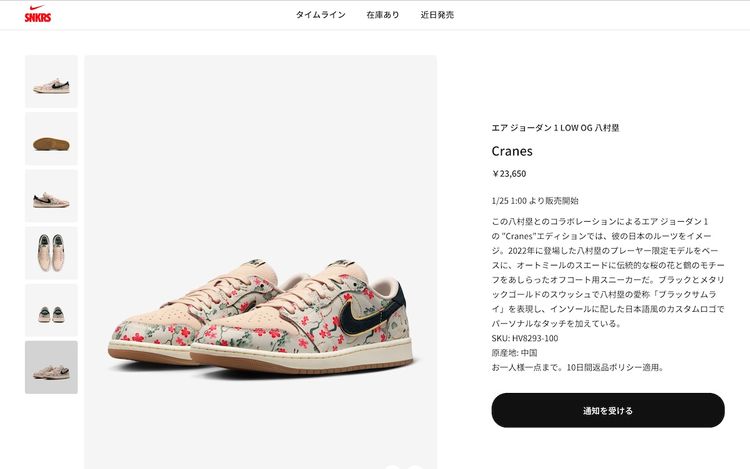Click the product description paragraph
Viewport: 750px width, 469px height.
coord(608,273)
